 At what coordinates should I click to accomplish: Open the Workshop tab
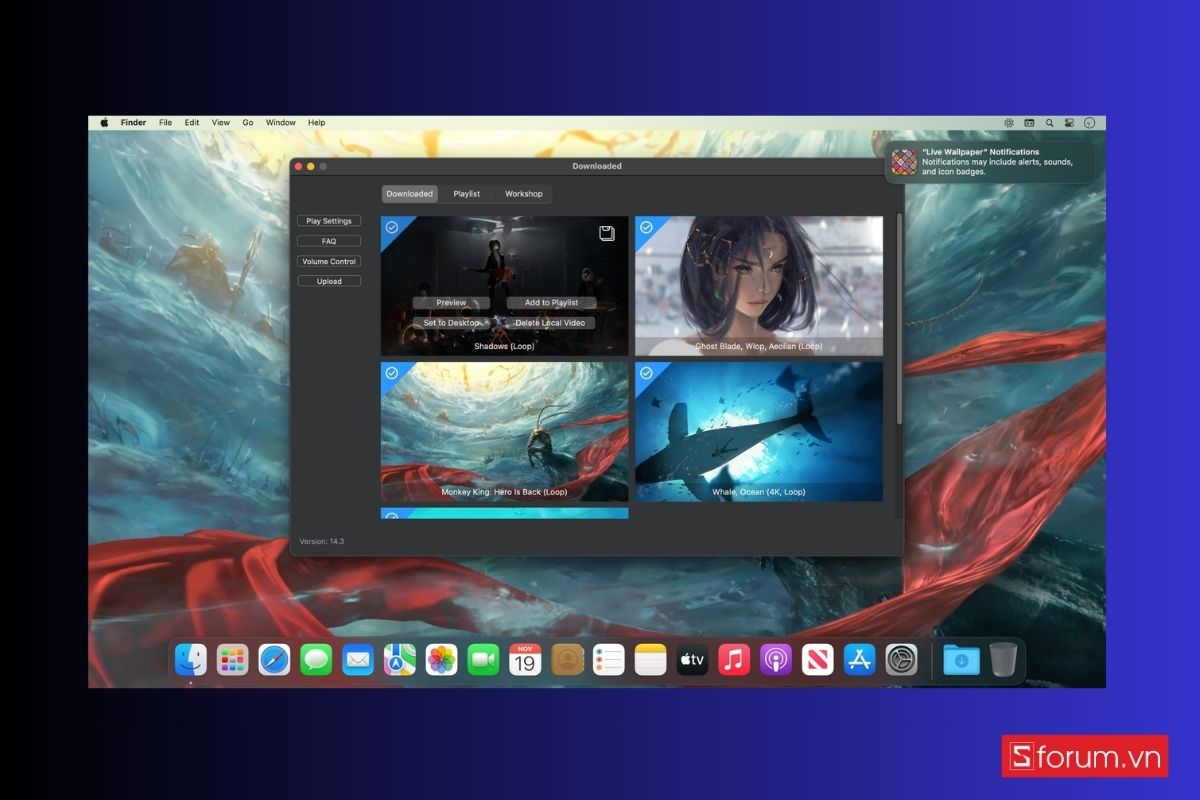524,194
